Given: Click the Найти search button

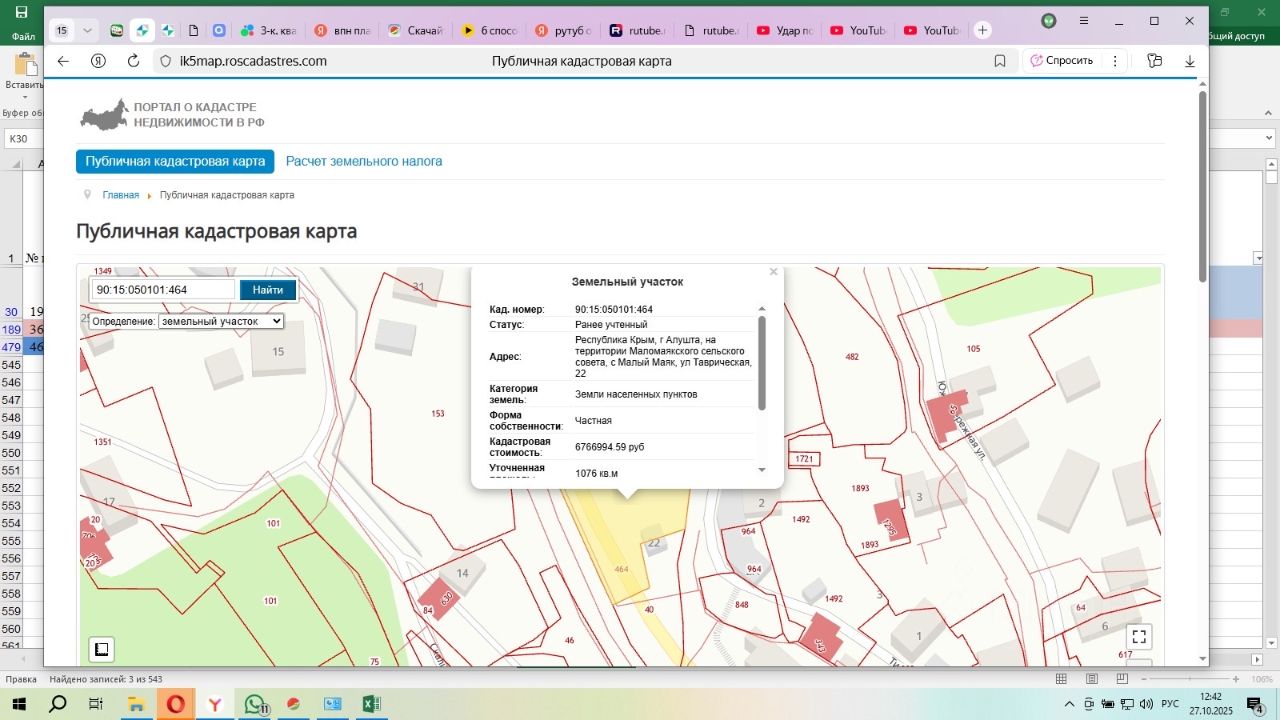Looking at the screenshot, I should 267,290.
